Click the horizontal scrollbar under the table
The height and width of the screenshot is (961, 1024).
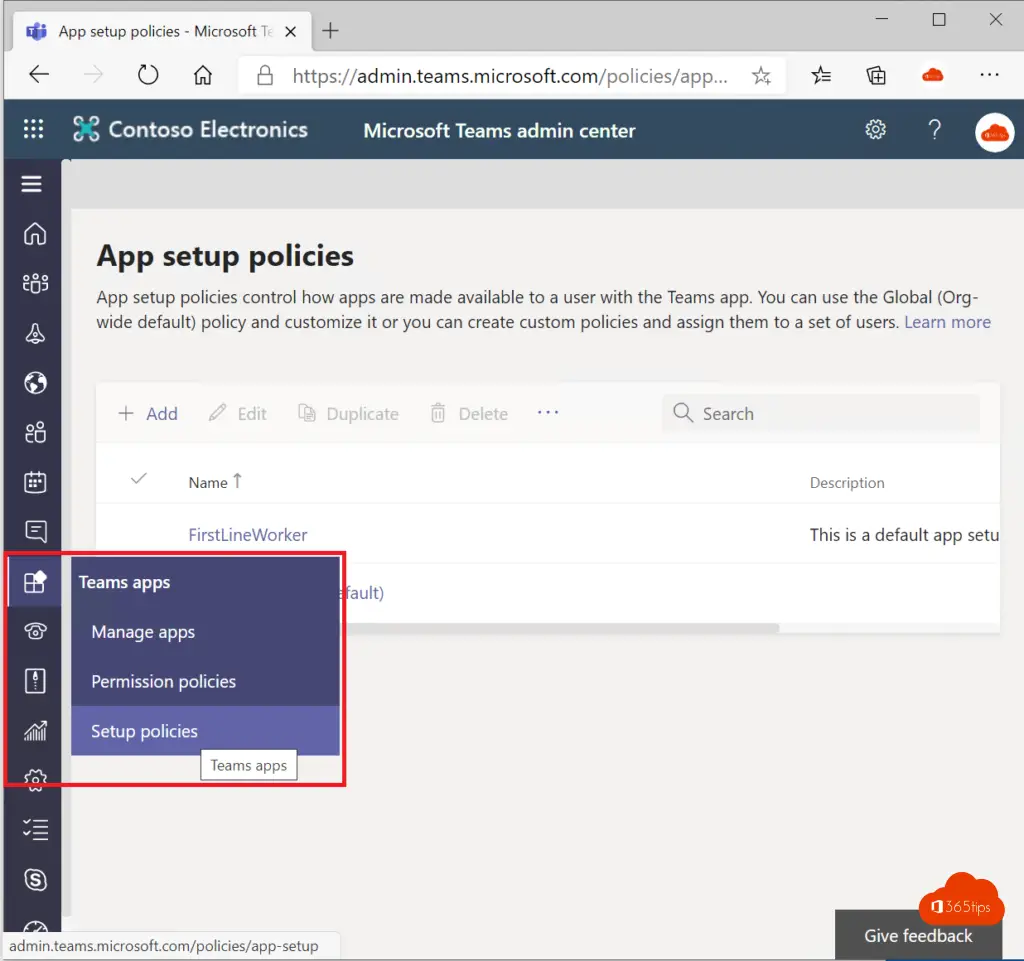point(560,629)
